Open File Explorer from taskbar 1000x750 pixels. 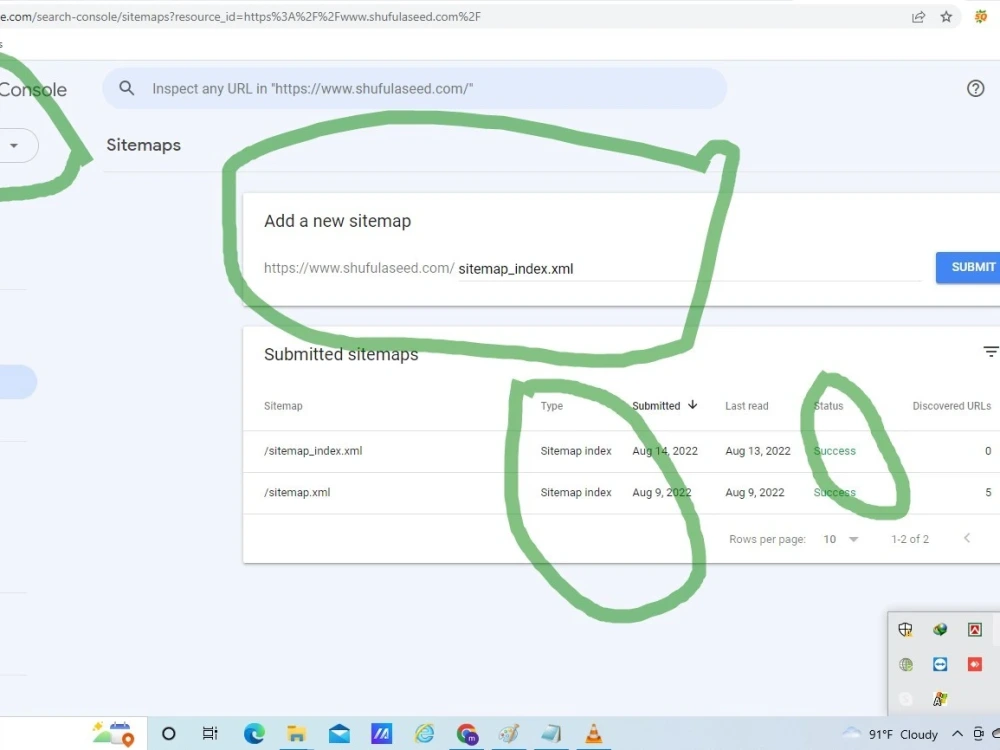click(296, 733)
